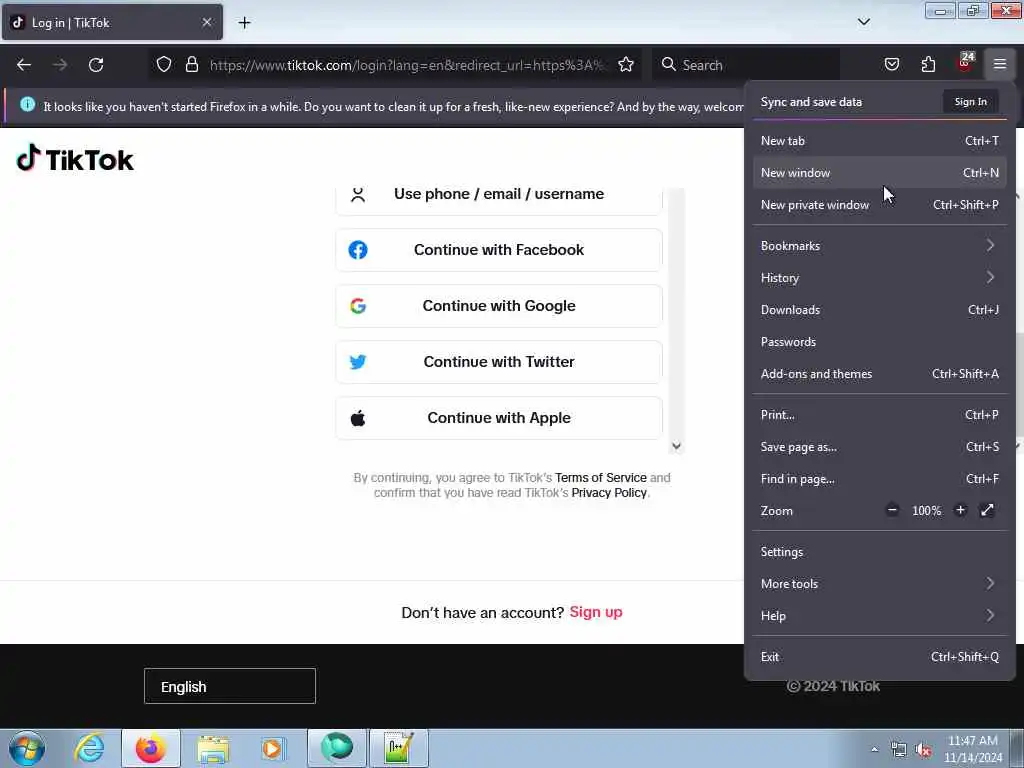Viewport: 1024px width, 768px height.
Task: Open file explorer from taskbar
Action: tap(213, 748)
